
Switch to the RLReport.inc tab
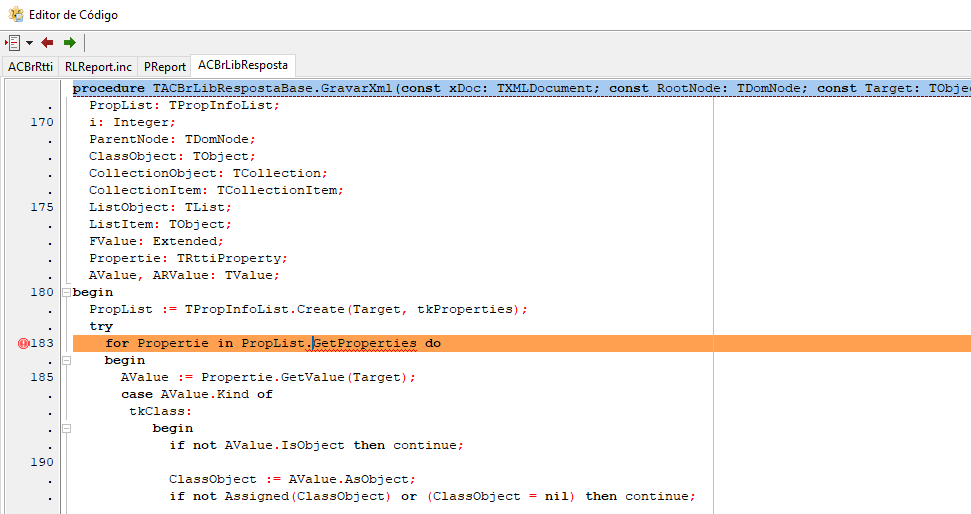[98, 66]
